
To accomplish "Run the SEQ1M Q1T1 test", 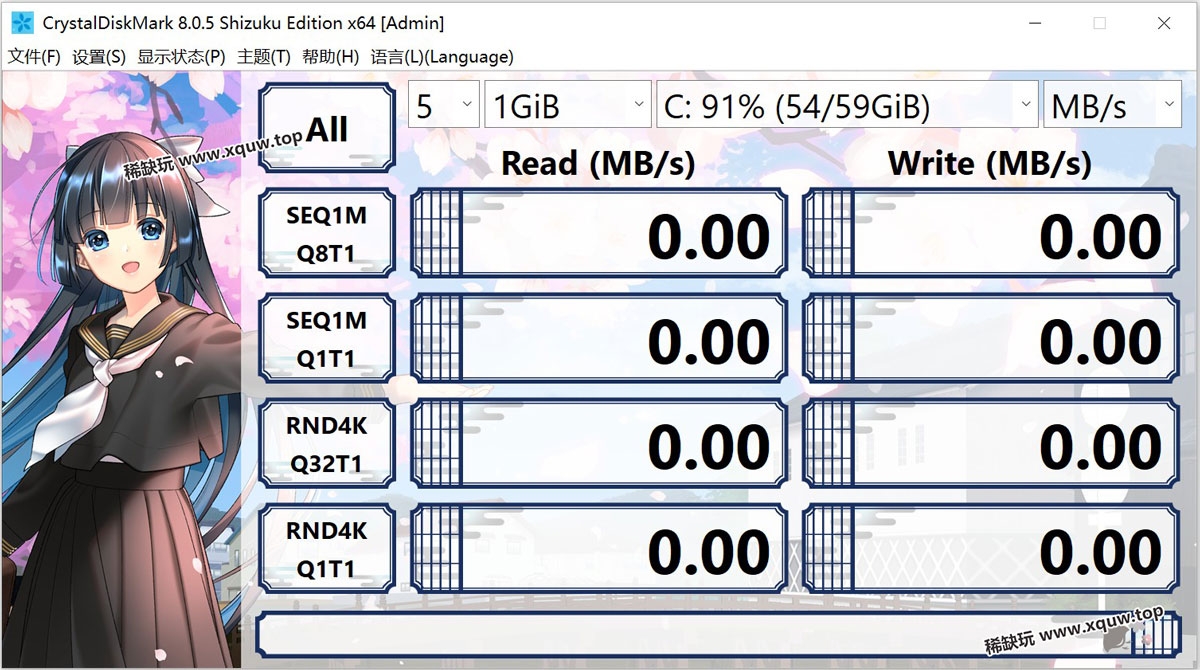I will point(327,339).
